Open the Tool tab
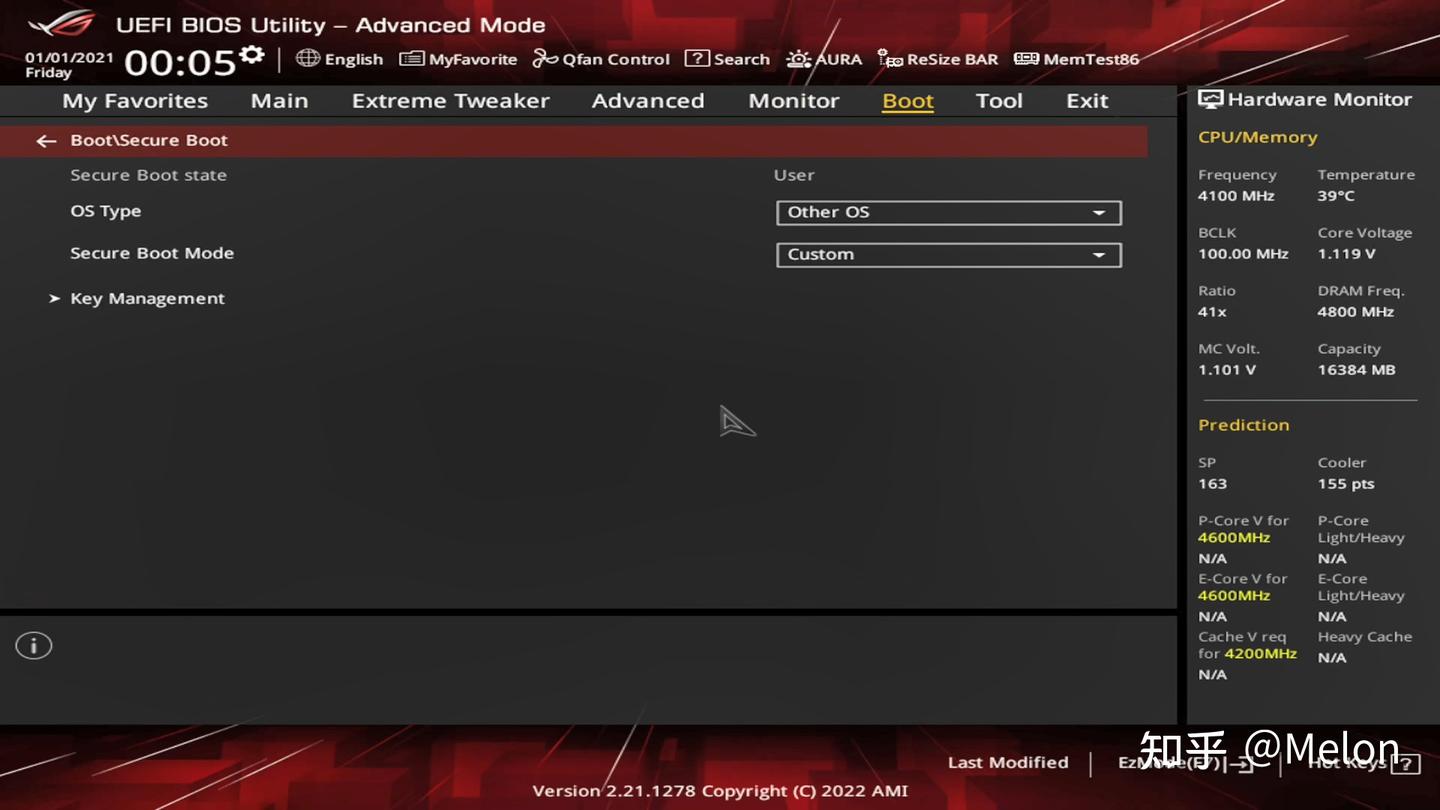The image size is (1440, 810). click(999, 100)
